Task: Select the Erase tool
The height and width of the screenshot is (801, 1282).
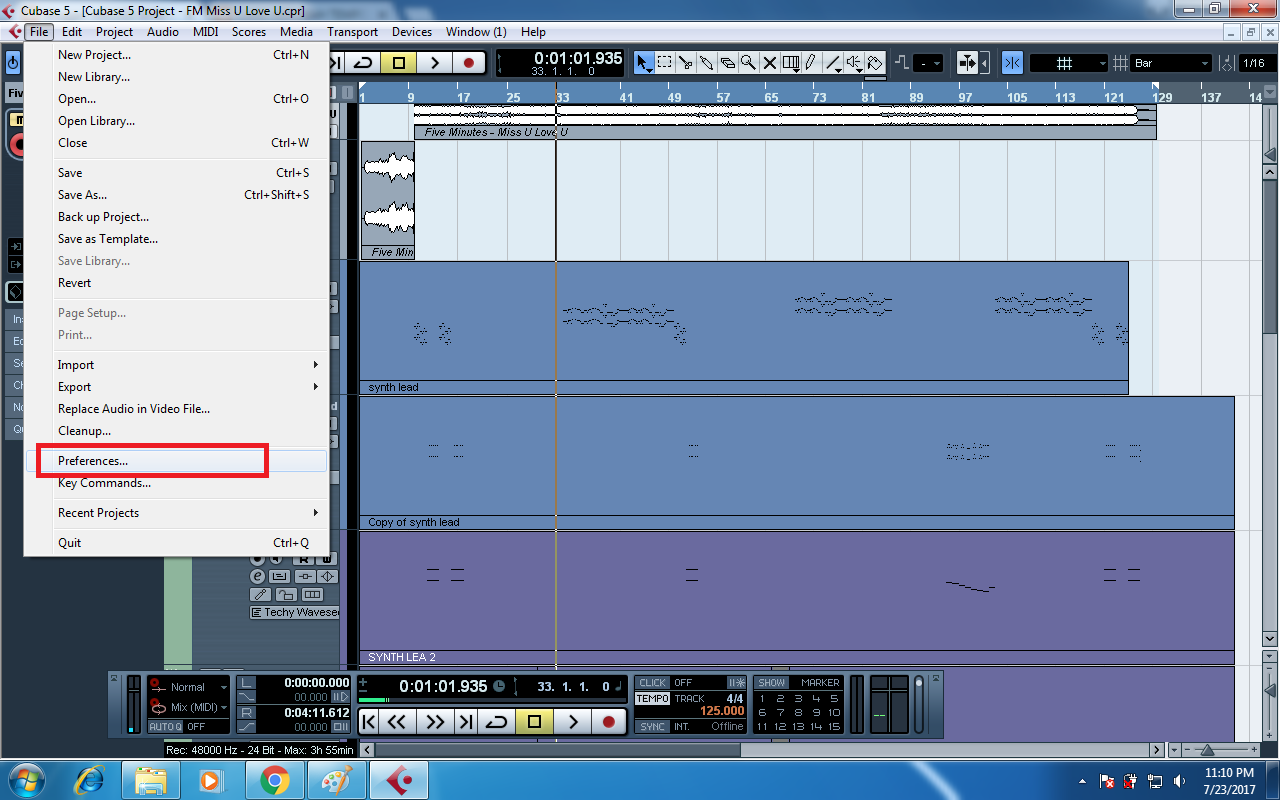Action: pos(728,63)
